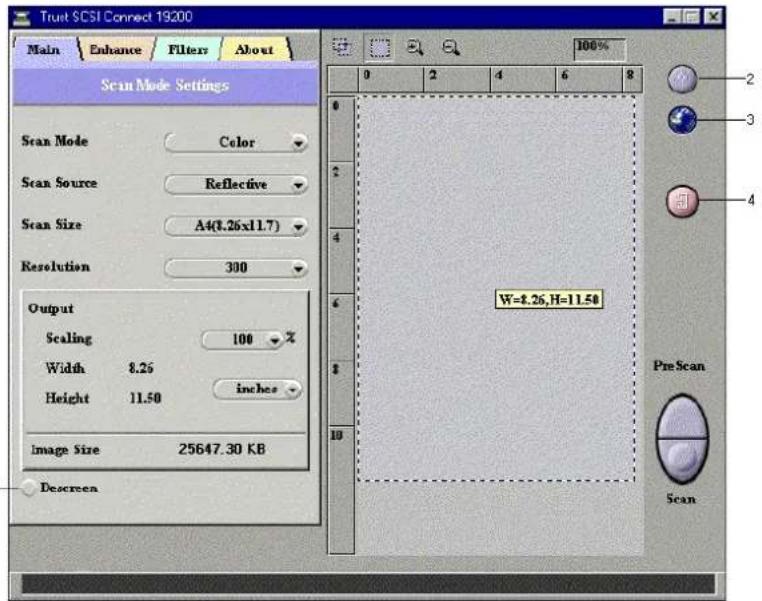The width and height of the screenshot is (762, 601).
Task: Click the Scan Mode Settings header
Action: point(165,86)
